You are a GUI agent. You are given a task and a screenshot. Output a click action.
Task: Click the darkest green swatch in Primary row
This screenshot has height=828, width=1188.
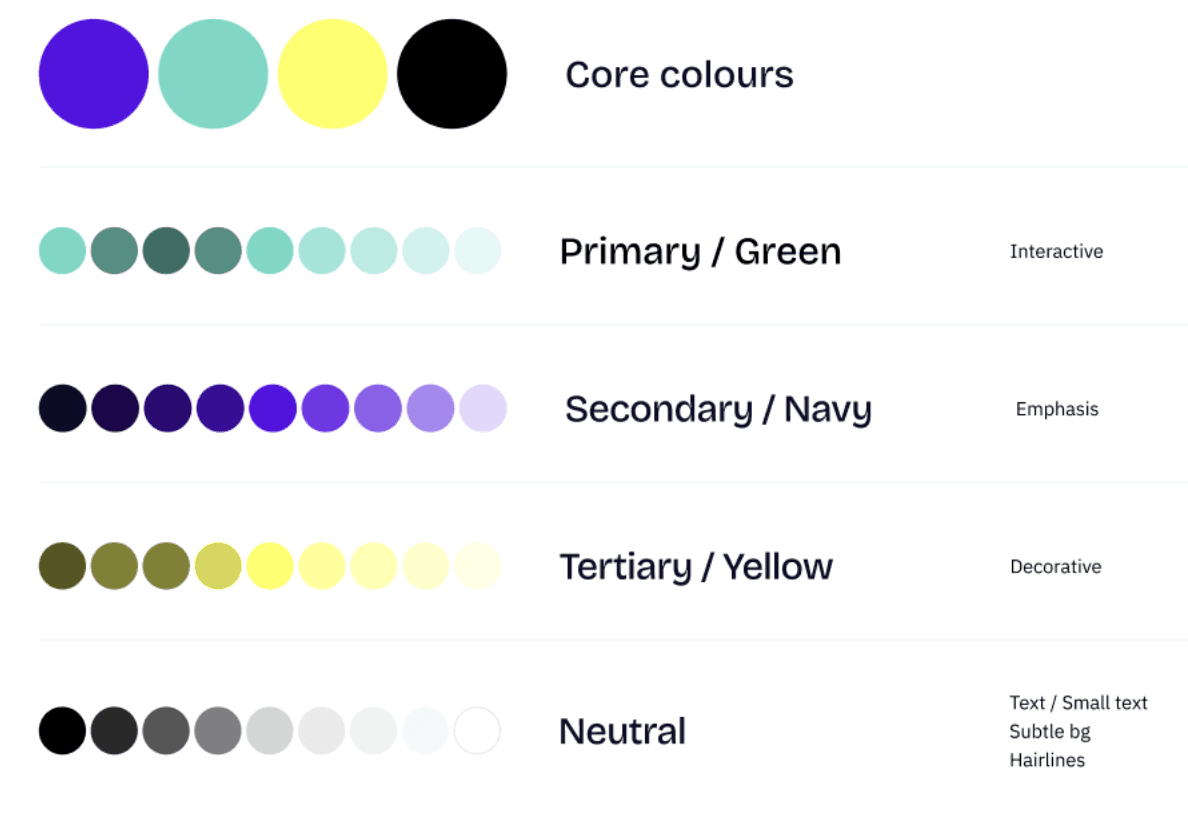[x=166, y=251]
